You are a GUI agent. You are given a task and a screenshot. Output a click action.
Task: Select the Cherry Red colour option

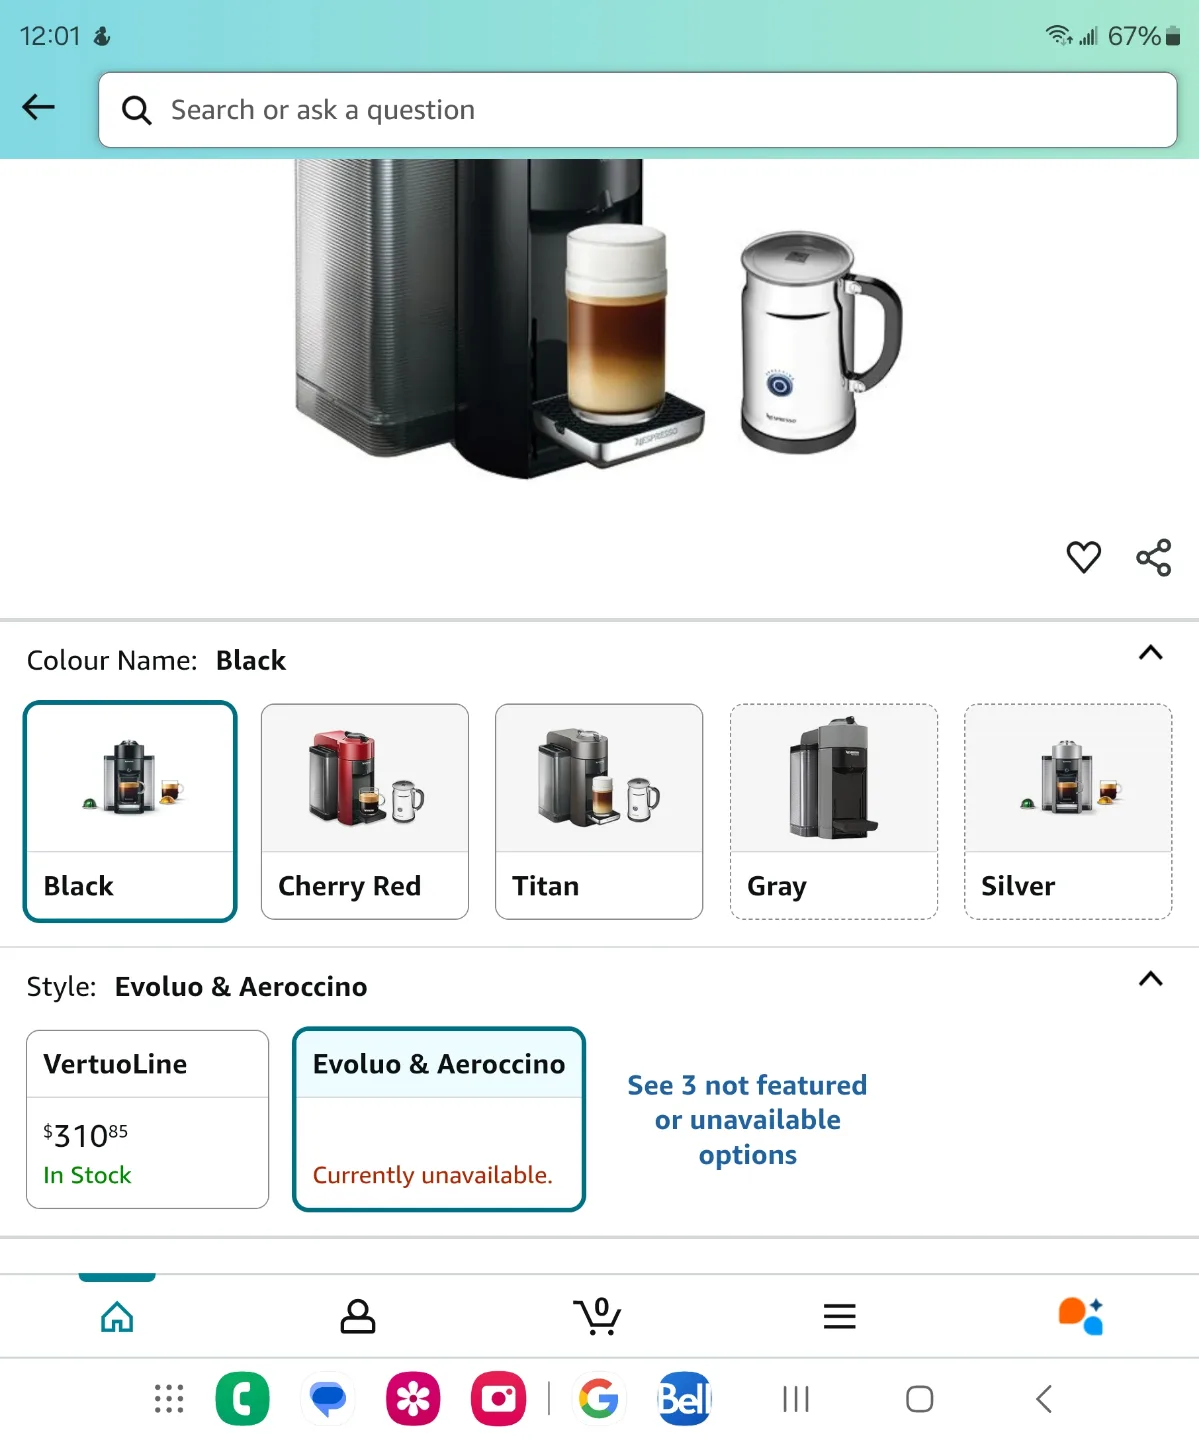[365, 811]
